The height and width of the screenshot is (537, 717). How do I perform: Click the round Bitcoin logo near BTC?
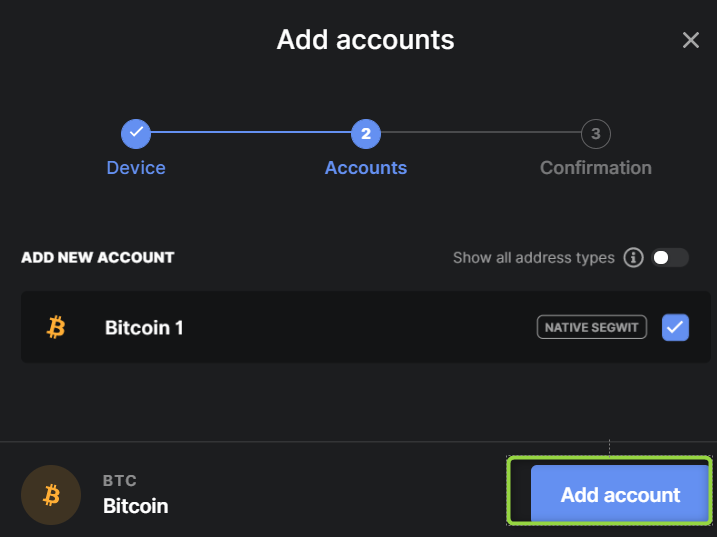click(51, 495)
